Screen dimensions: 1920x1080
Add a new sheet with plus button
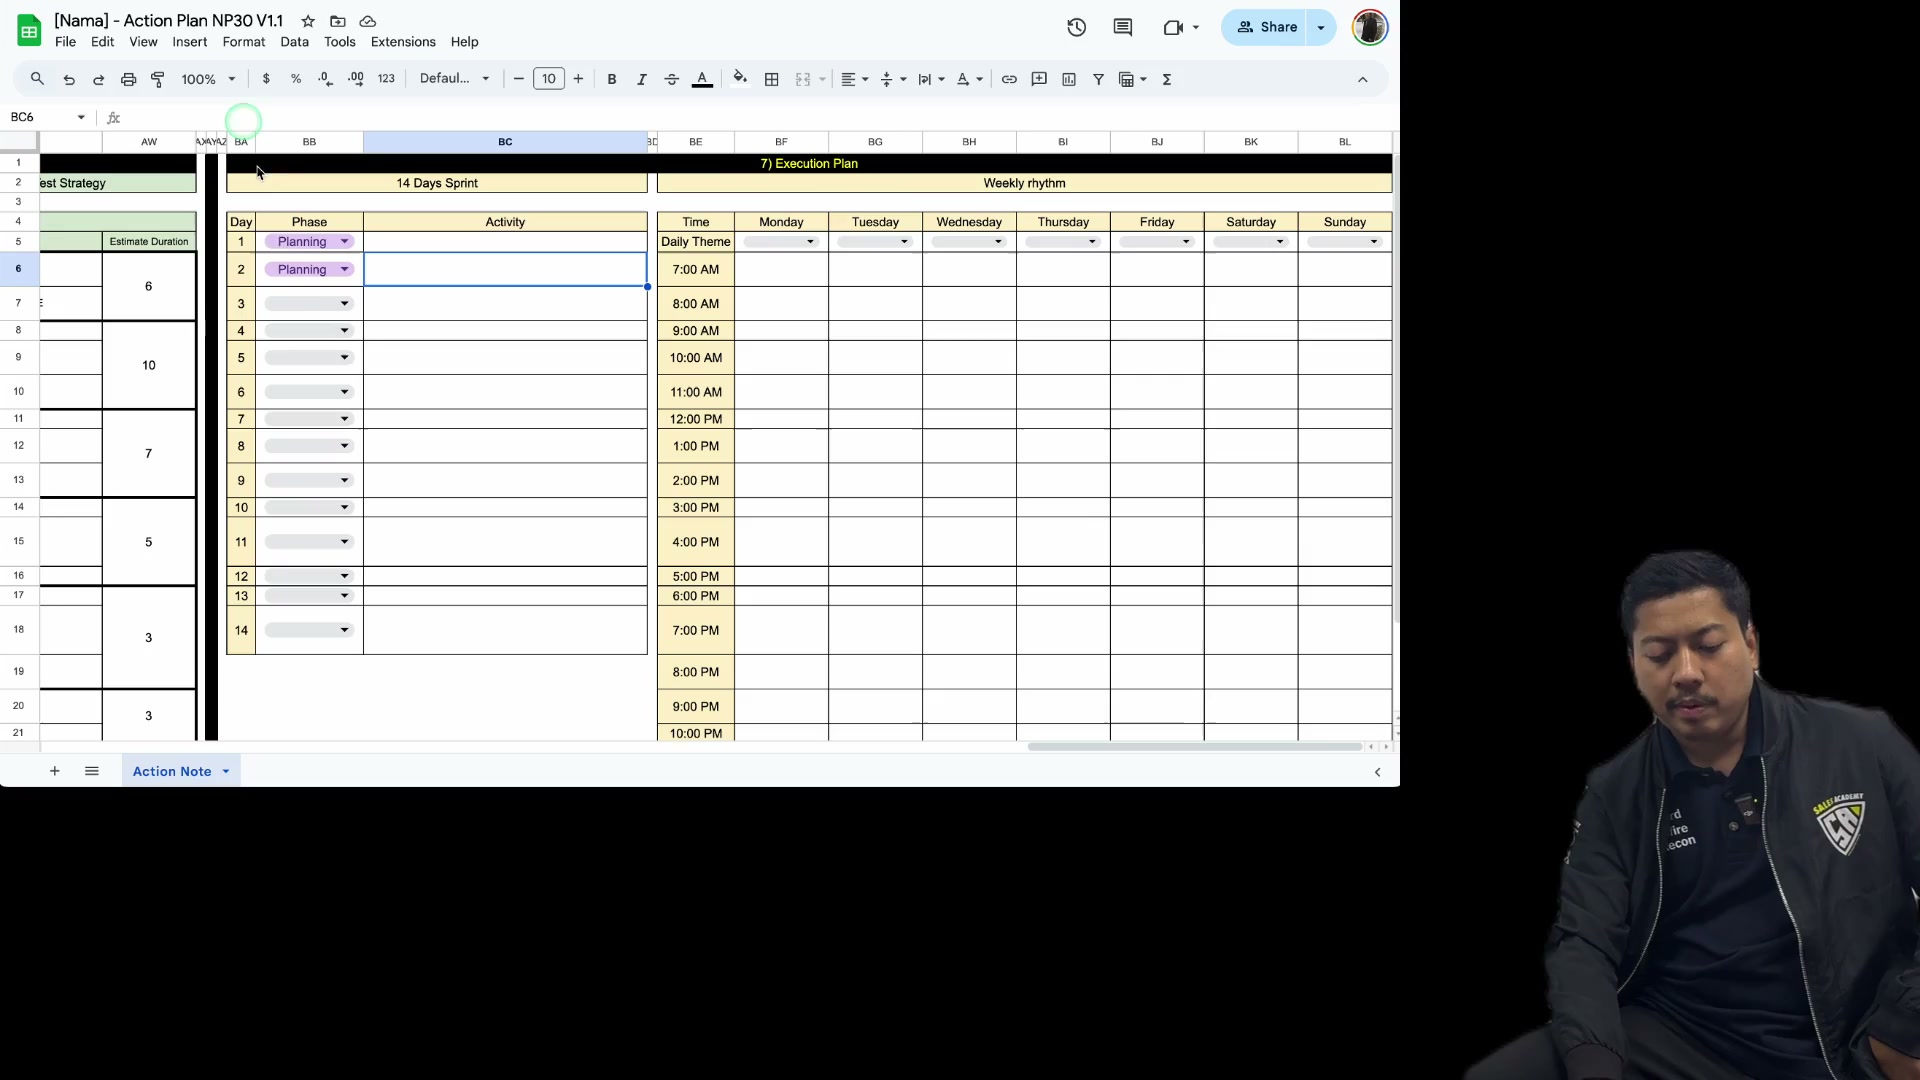tap(55, 771)
